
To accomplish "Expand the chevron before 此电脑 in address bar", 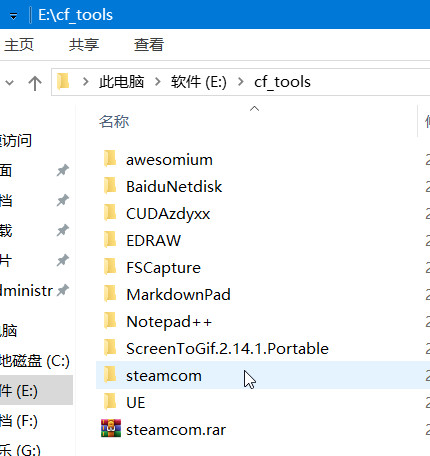I will coord(86,81).
